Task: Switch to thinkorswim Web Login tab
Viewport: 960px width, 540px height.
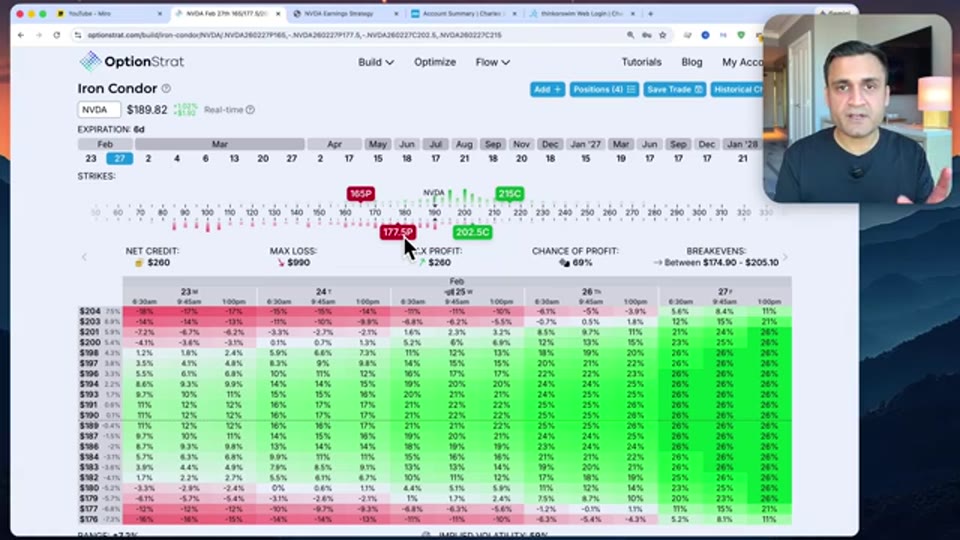Action: pos(580,13)
